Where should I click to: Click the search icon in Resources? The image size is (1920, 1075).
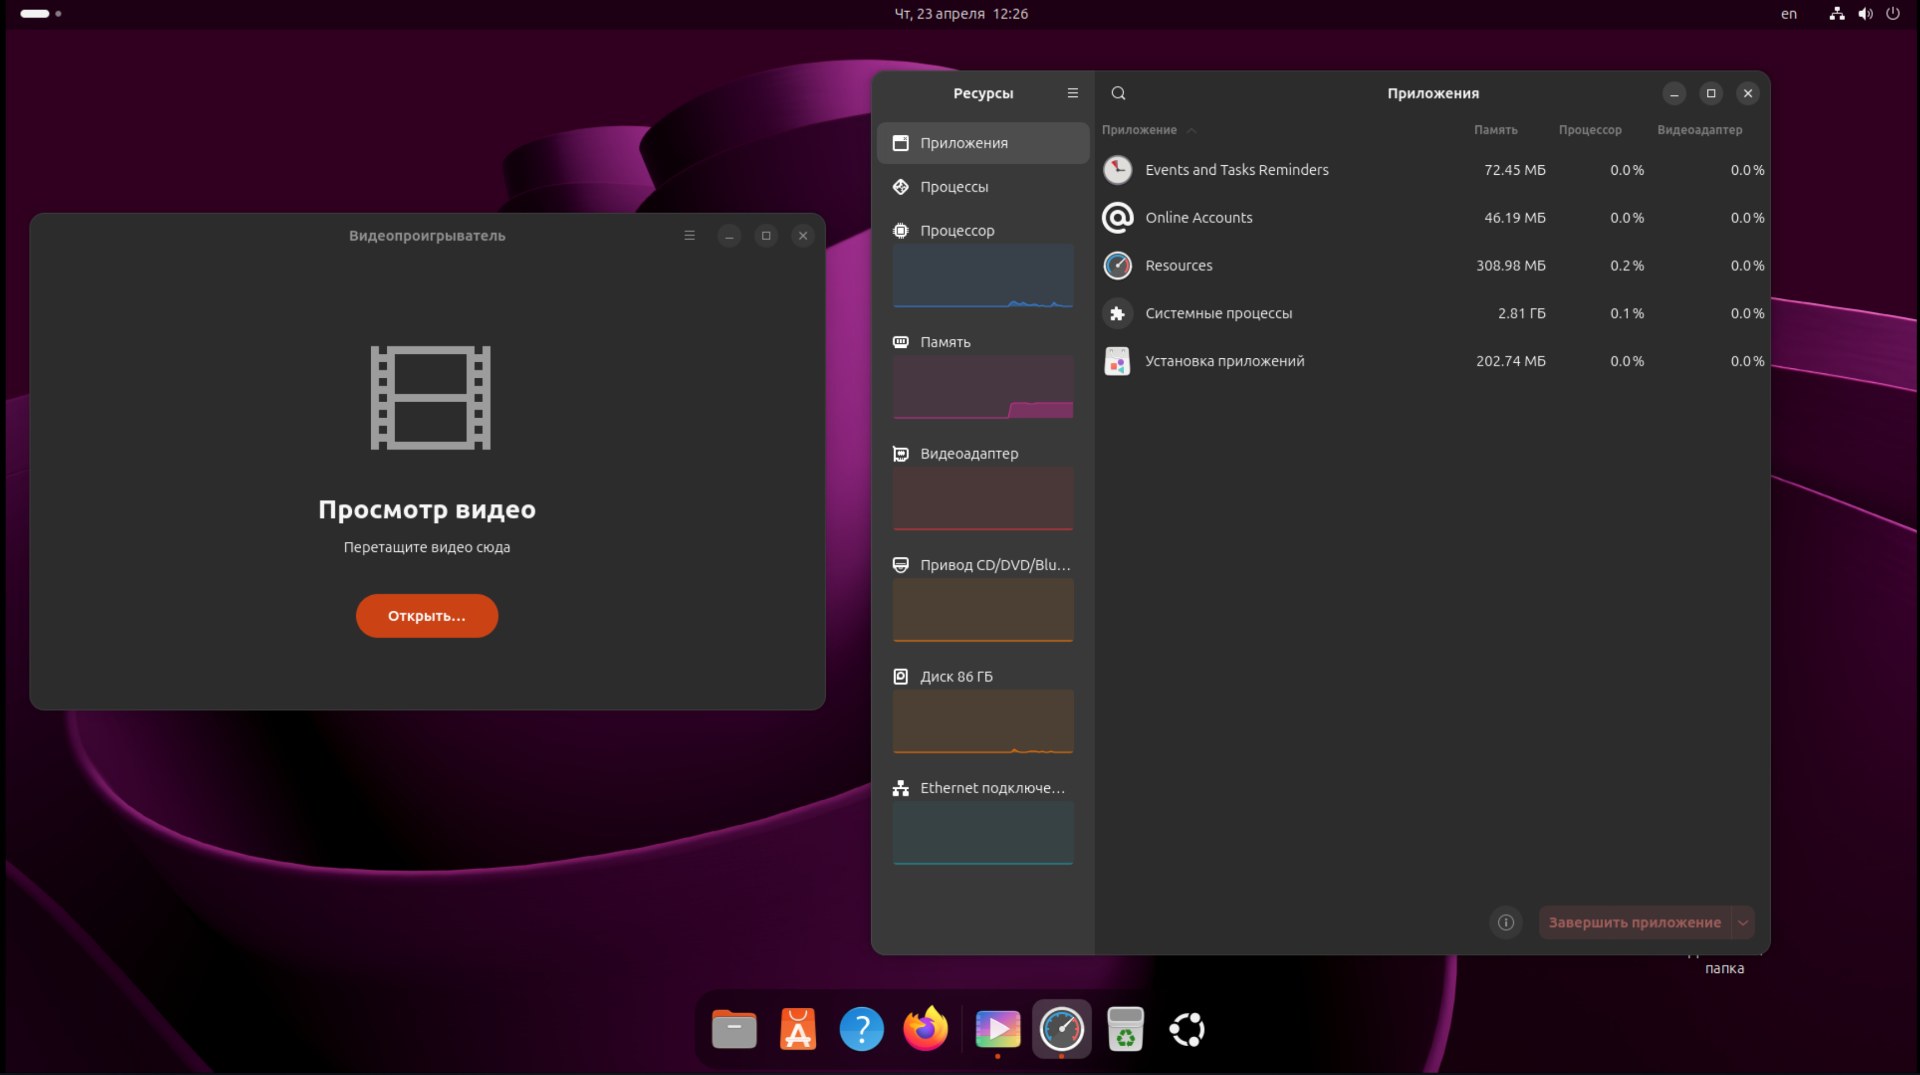coord(1118,93)
